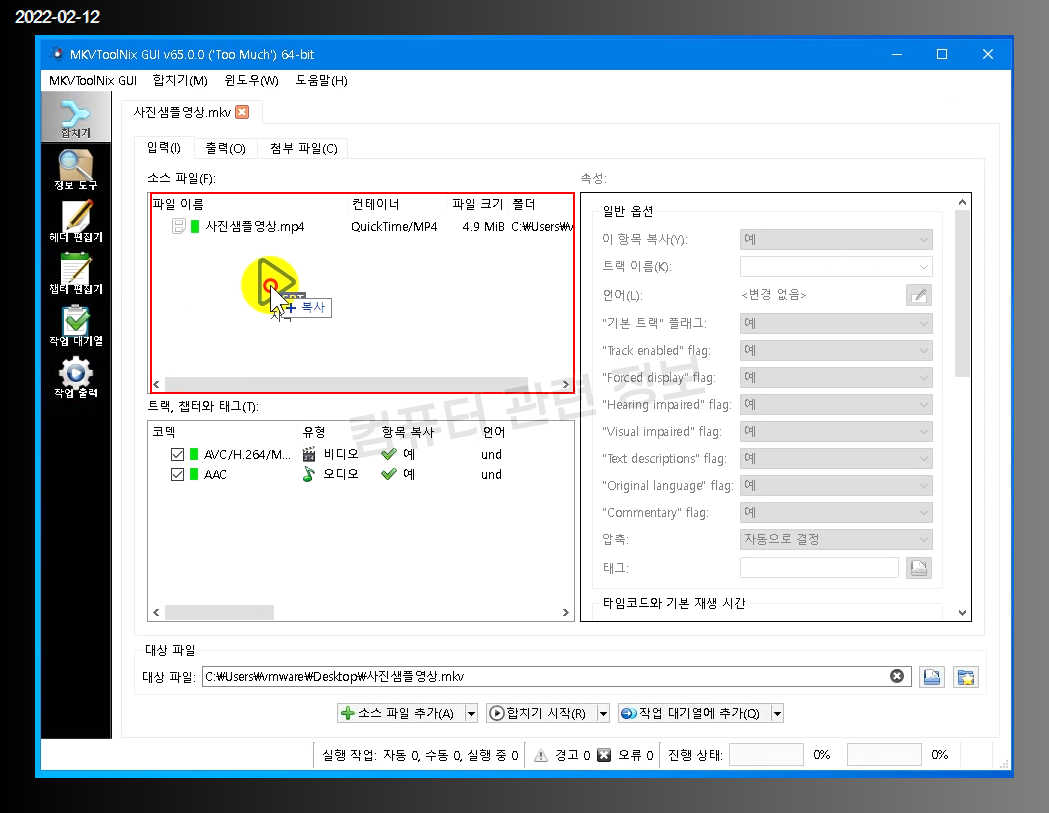1049x813 pixels.
Task: Open the "Original language" flag dropdown
Action: [x=836, y=486]
